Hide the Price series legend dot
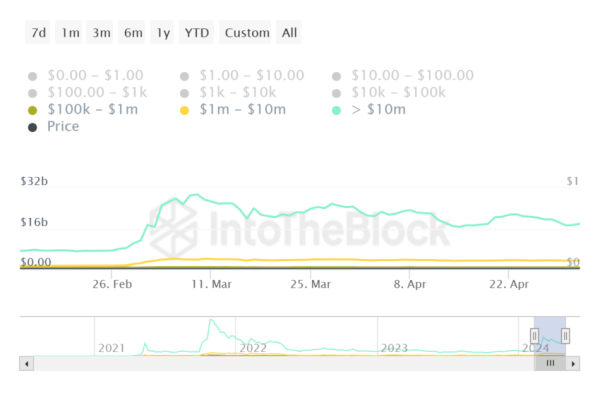600x400 pixels. point(33,126)
